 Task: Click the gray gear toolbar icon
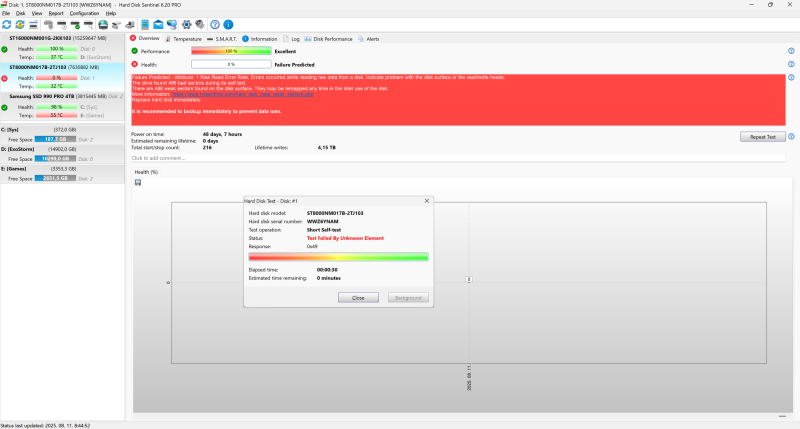[200, 24]
